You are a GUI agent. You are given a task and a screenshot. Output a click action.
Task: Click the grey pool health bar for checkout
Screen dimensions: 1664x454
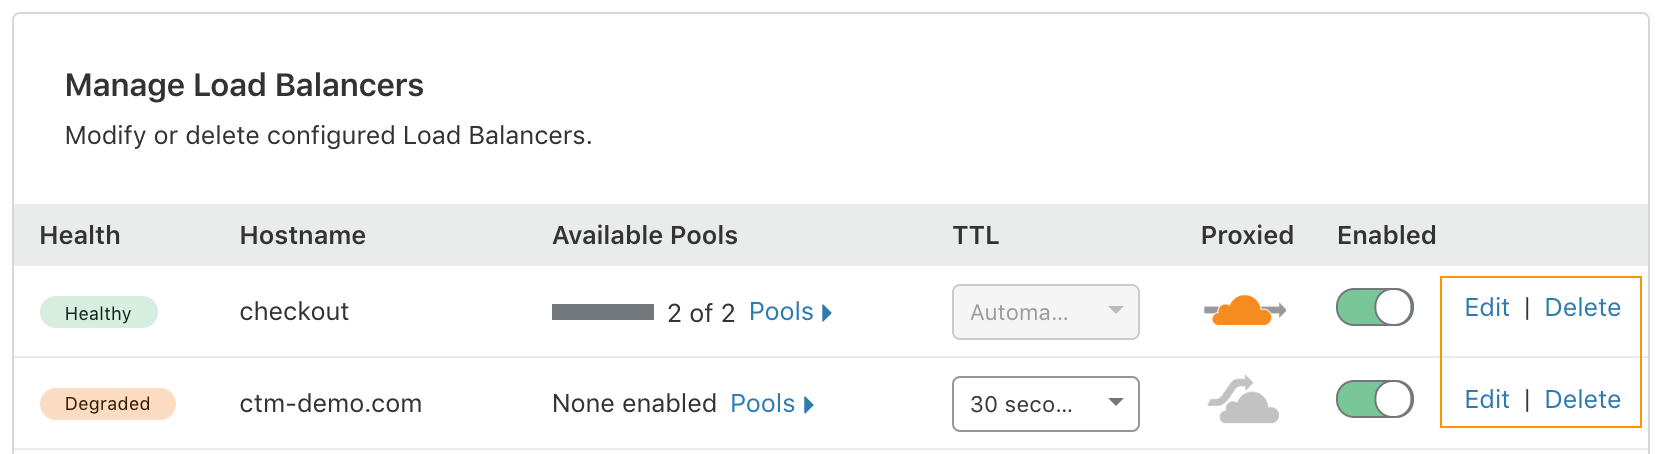(603, 312)
